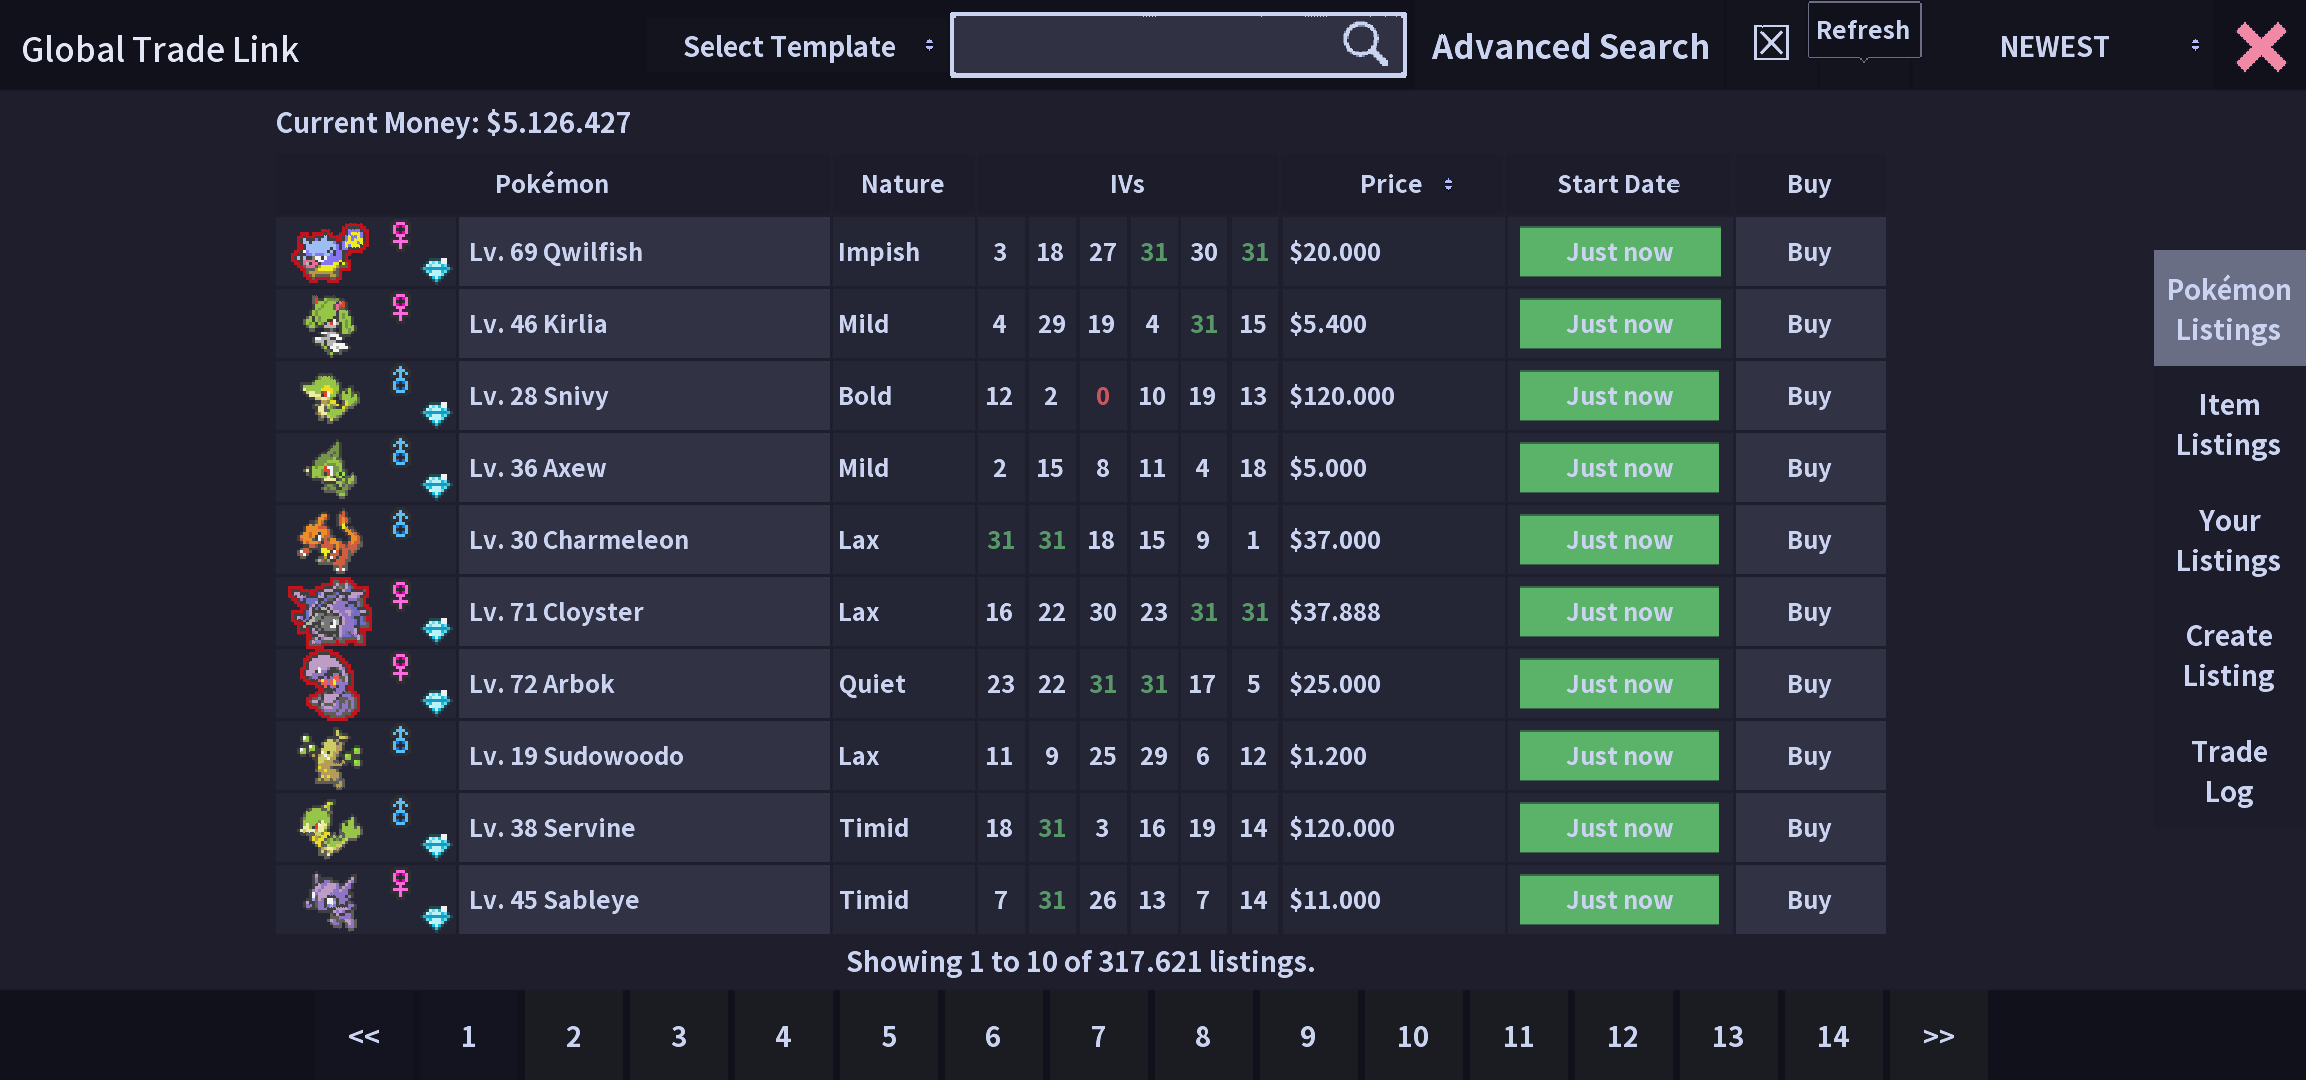Switch to Item Listings tab
This screenshot has height=1080, width=2306.
(2229, 424)
